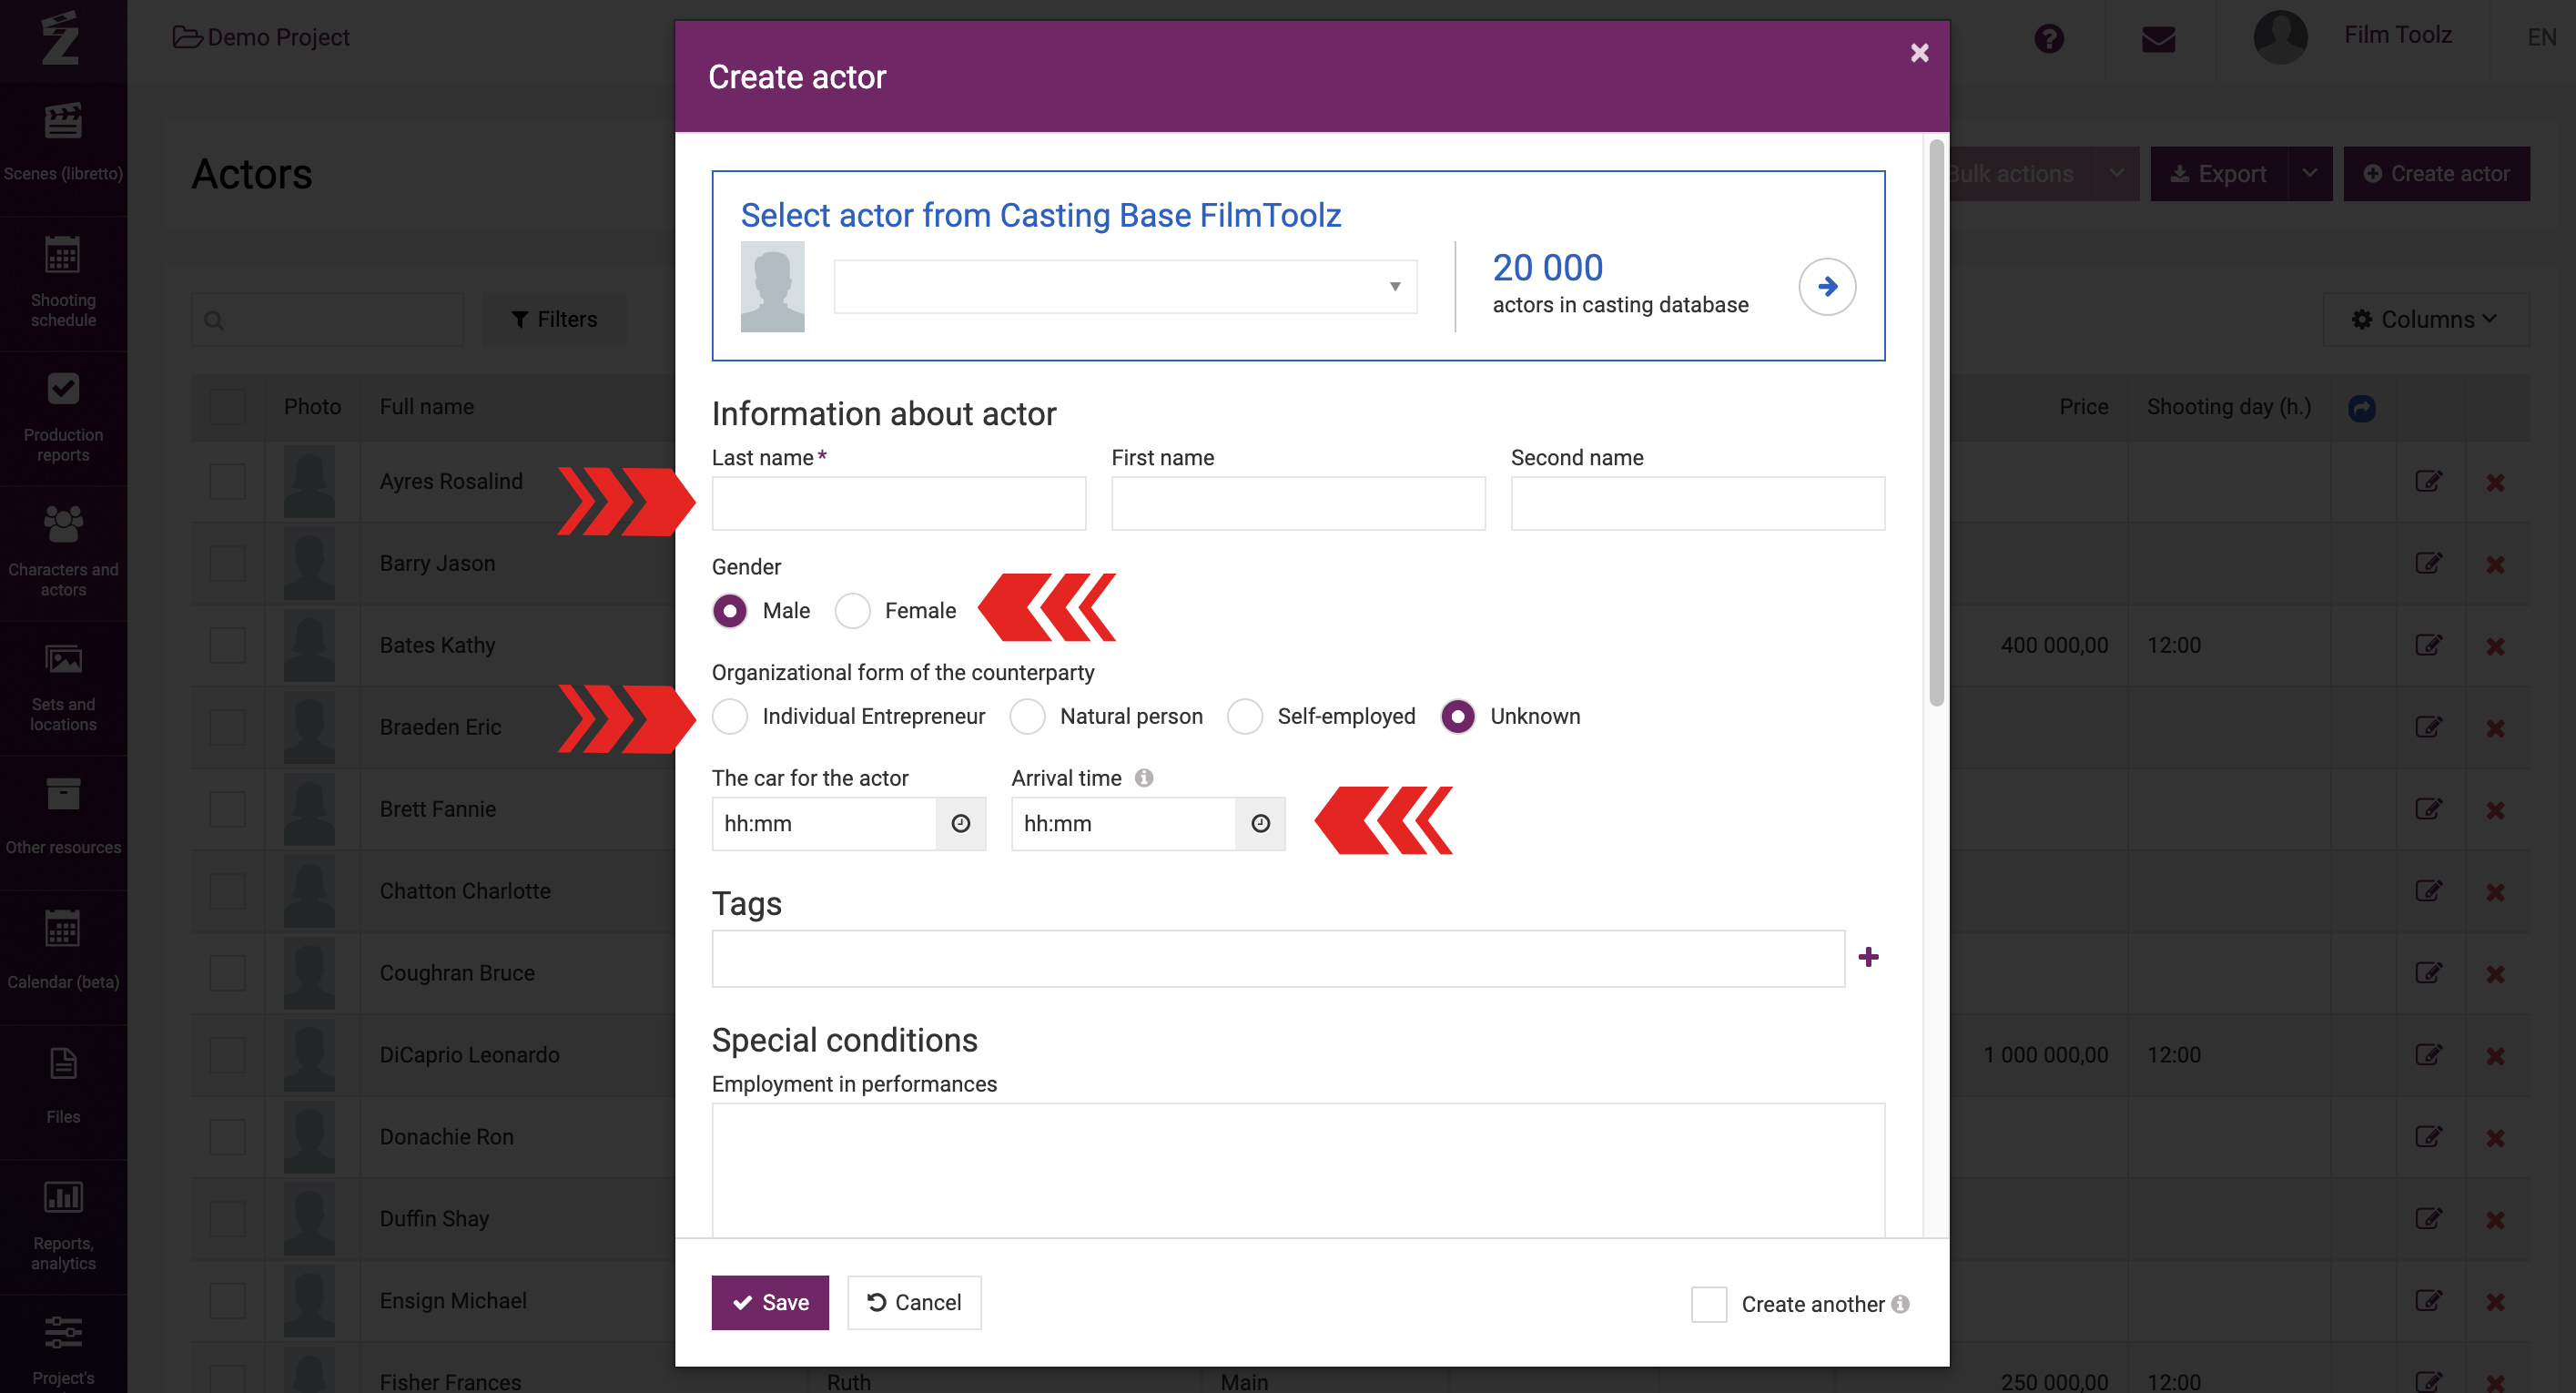
Task: Open the Film Toolz user menu
Action: 2397,36
